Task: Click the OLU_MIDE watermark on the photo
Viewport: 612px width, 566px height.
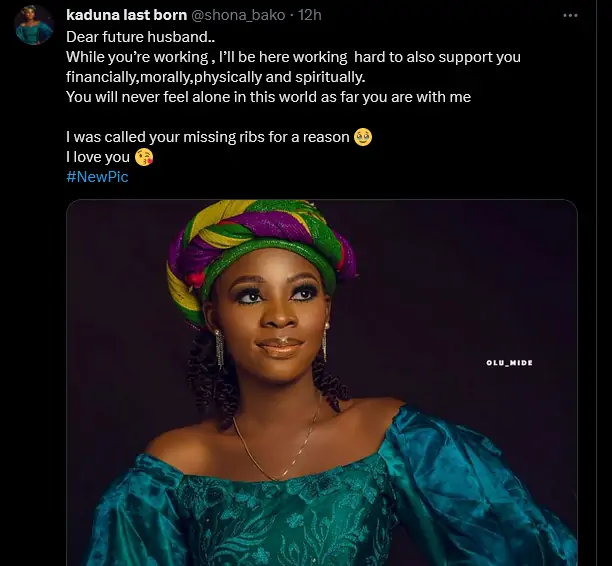Action: click(x=509, y=363)
